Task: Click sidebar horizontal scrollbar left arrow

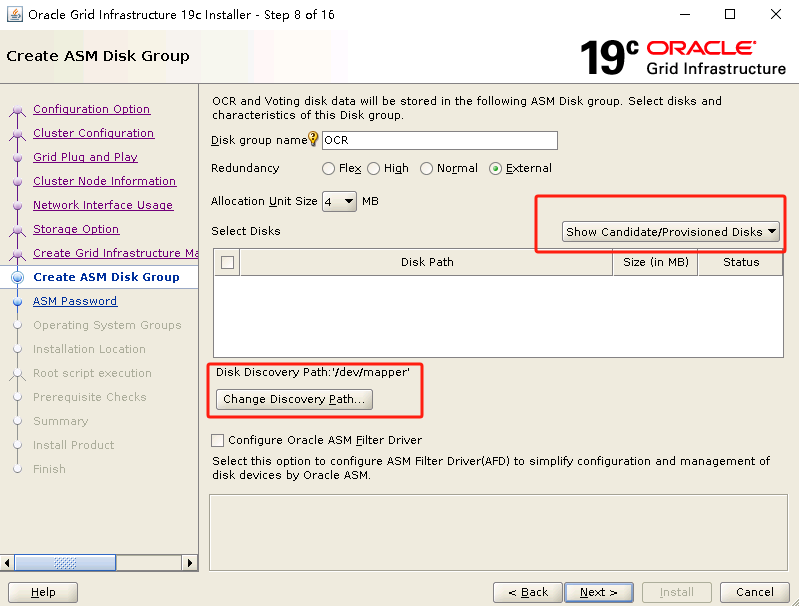Action: pyautogui.click(x=7, y=563)
